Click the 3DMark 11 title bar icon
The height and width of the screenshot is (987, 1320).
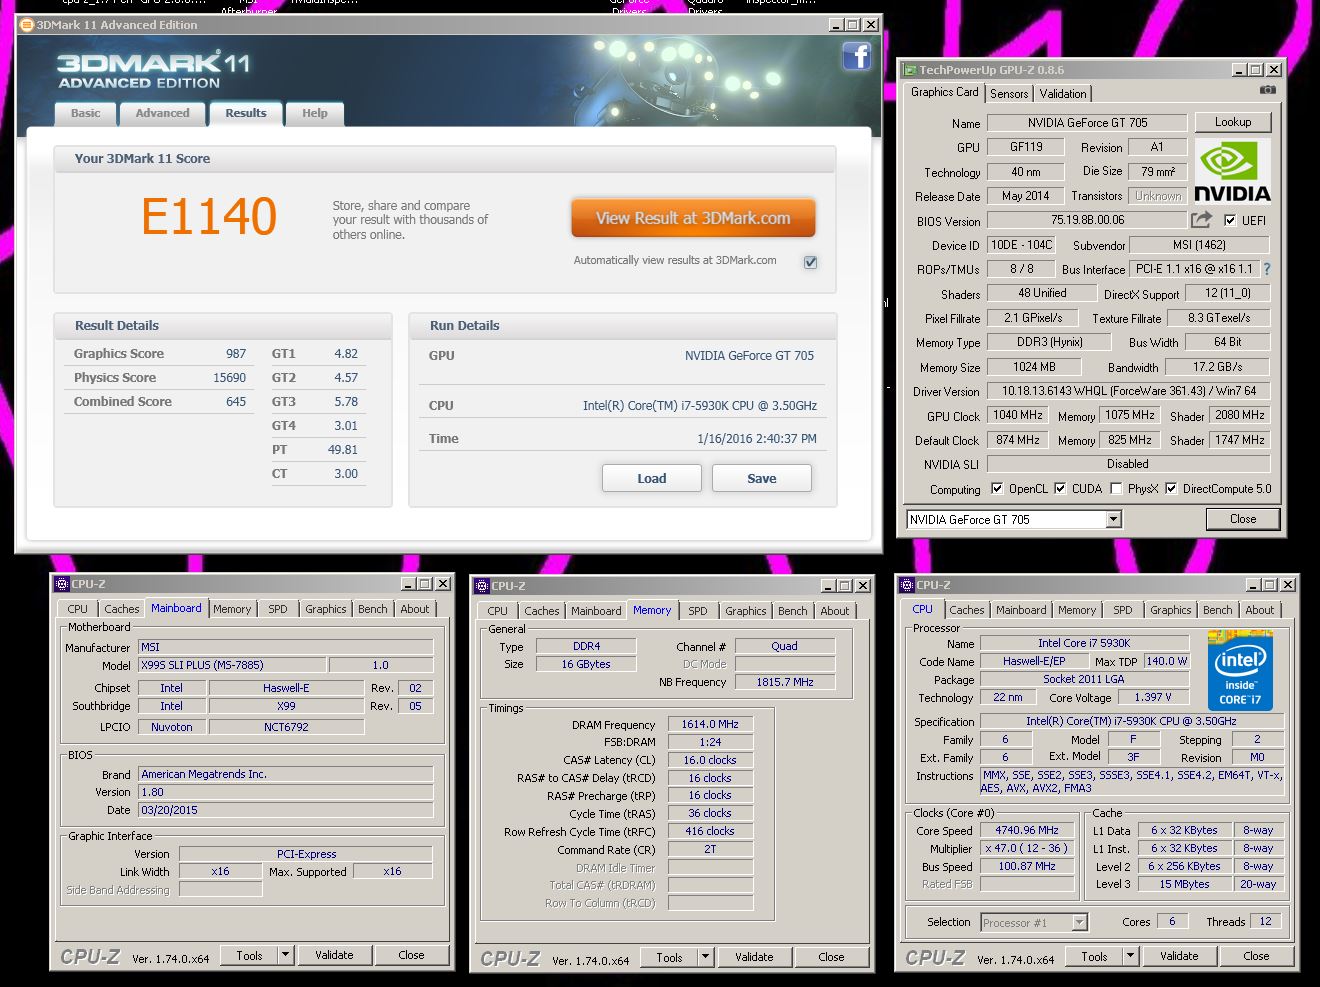pos(27,25)
